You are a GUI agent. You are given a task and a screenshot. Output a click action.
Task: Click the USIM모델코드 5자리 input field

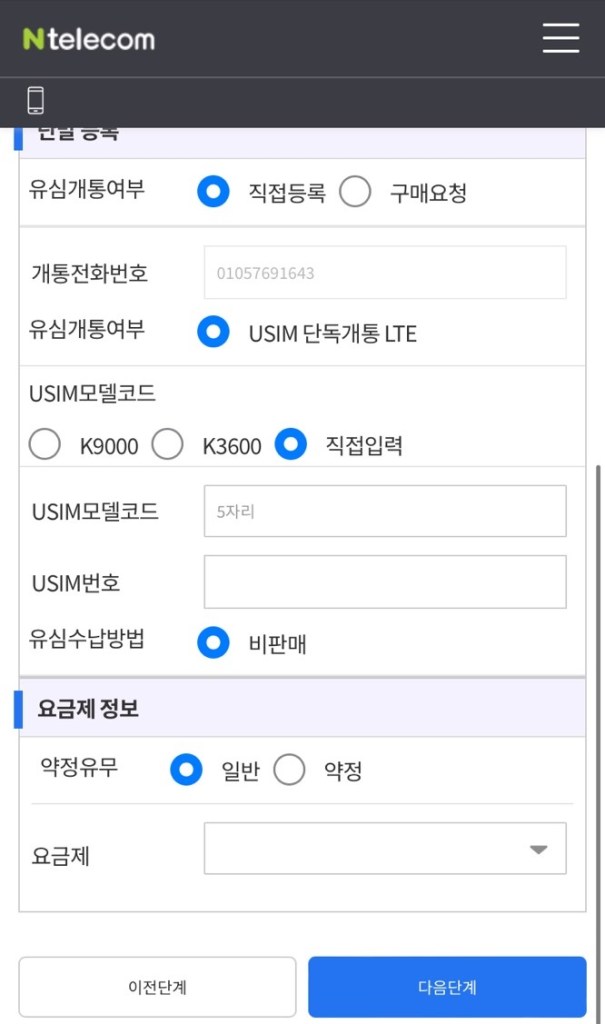pyautogui.click(x=385, y=511)
